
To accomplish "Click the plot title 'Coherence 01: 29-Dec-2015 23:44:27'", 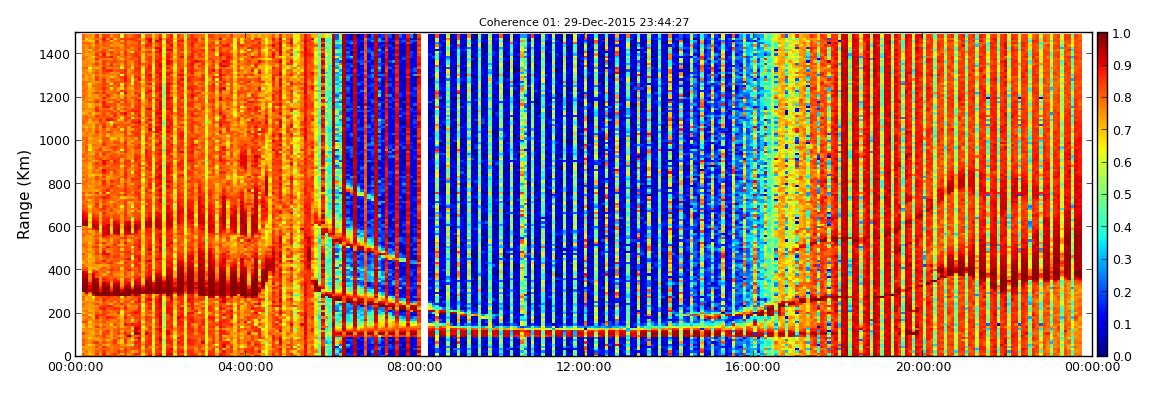I will coord(584,22).
